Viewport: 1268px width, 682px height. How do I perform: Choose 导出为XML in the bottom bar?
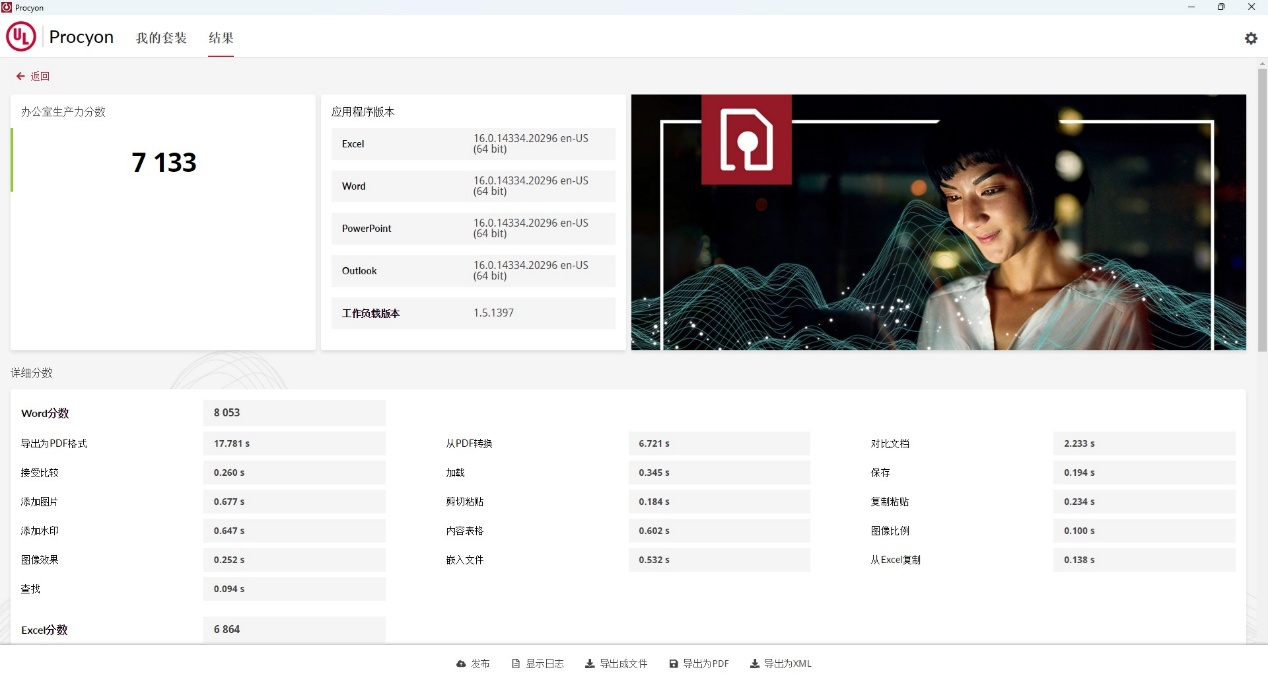click(x=780, y=664)
